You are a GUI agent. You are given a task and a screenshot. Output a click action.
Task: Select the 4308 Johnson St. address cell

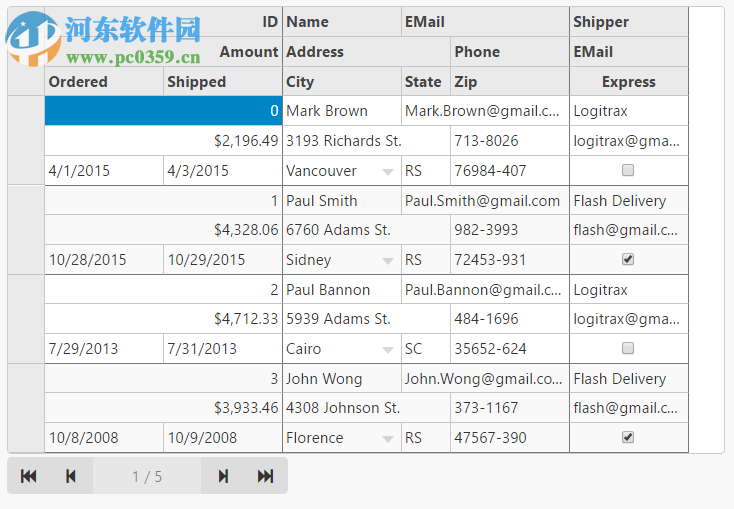point(367,407)
